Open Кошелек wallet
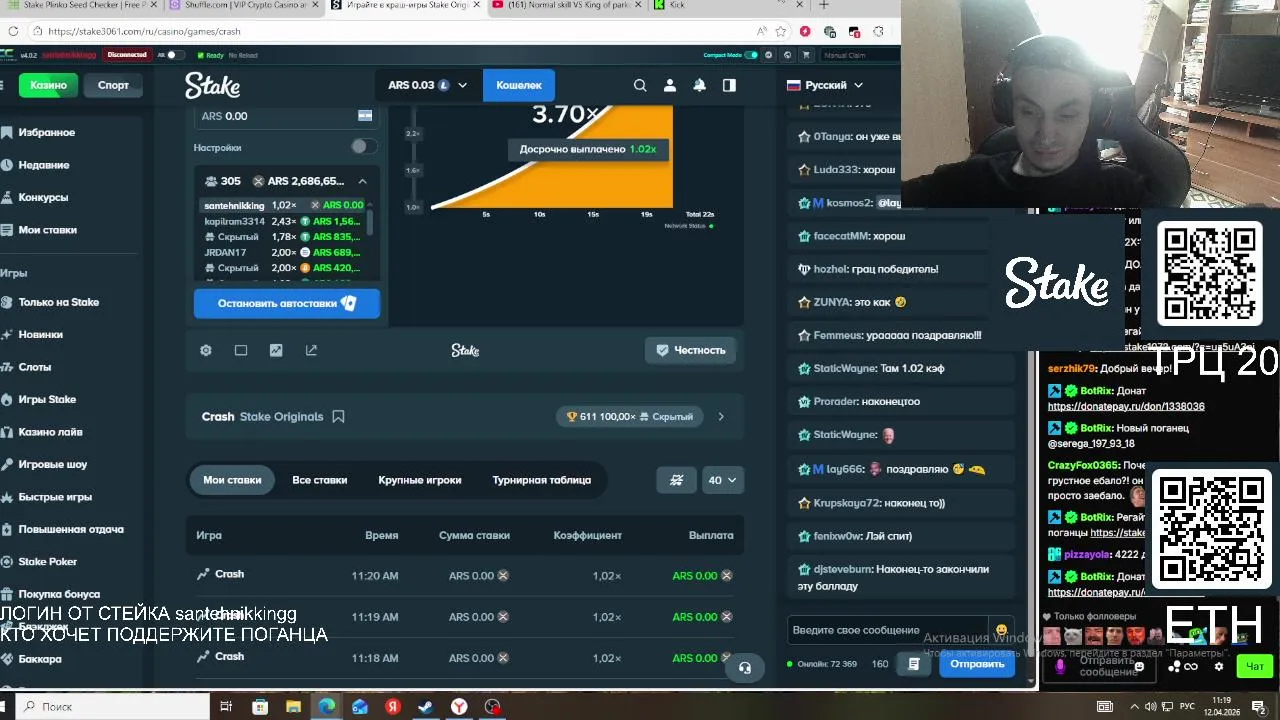1280x720 pixels. [x=519, y=85]
